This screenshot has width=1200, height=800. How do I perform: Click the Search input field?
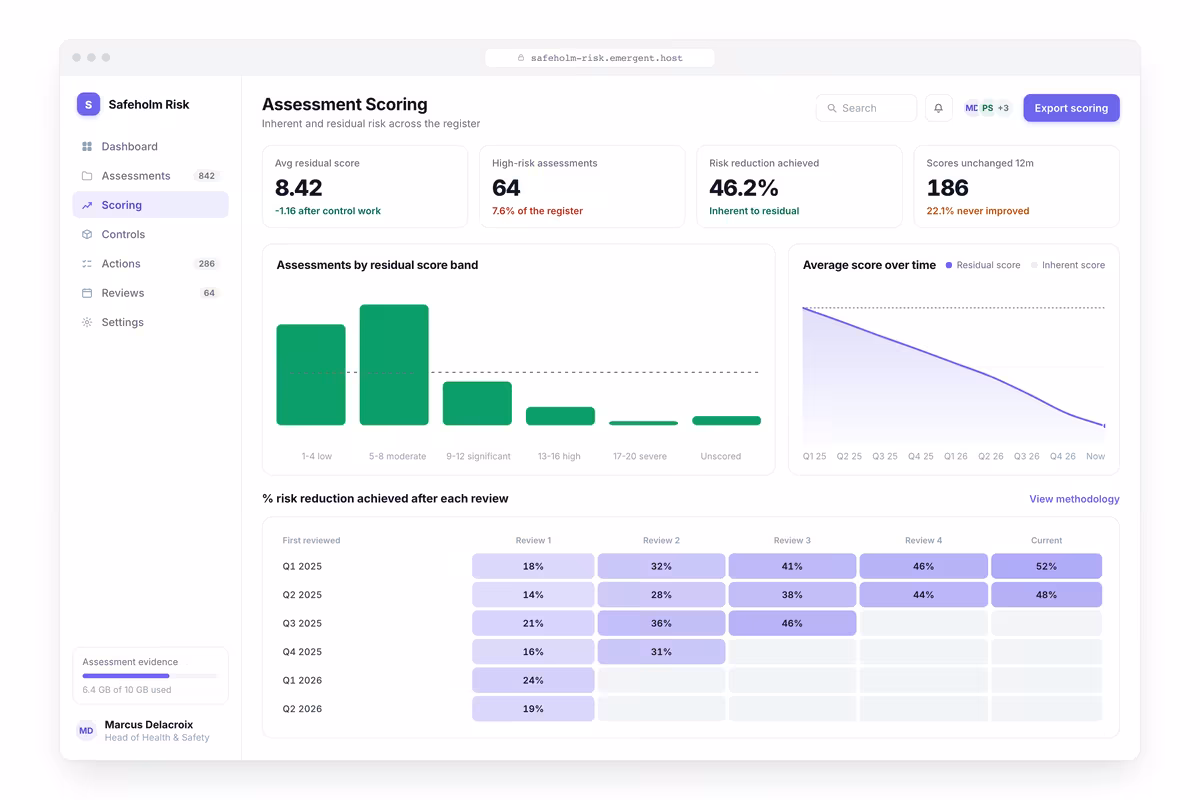(x=866, y=108)
